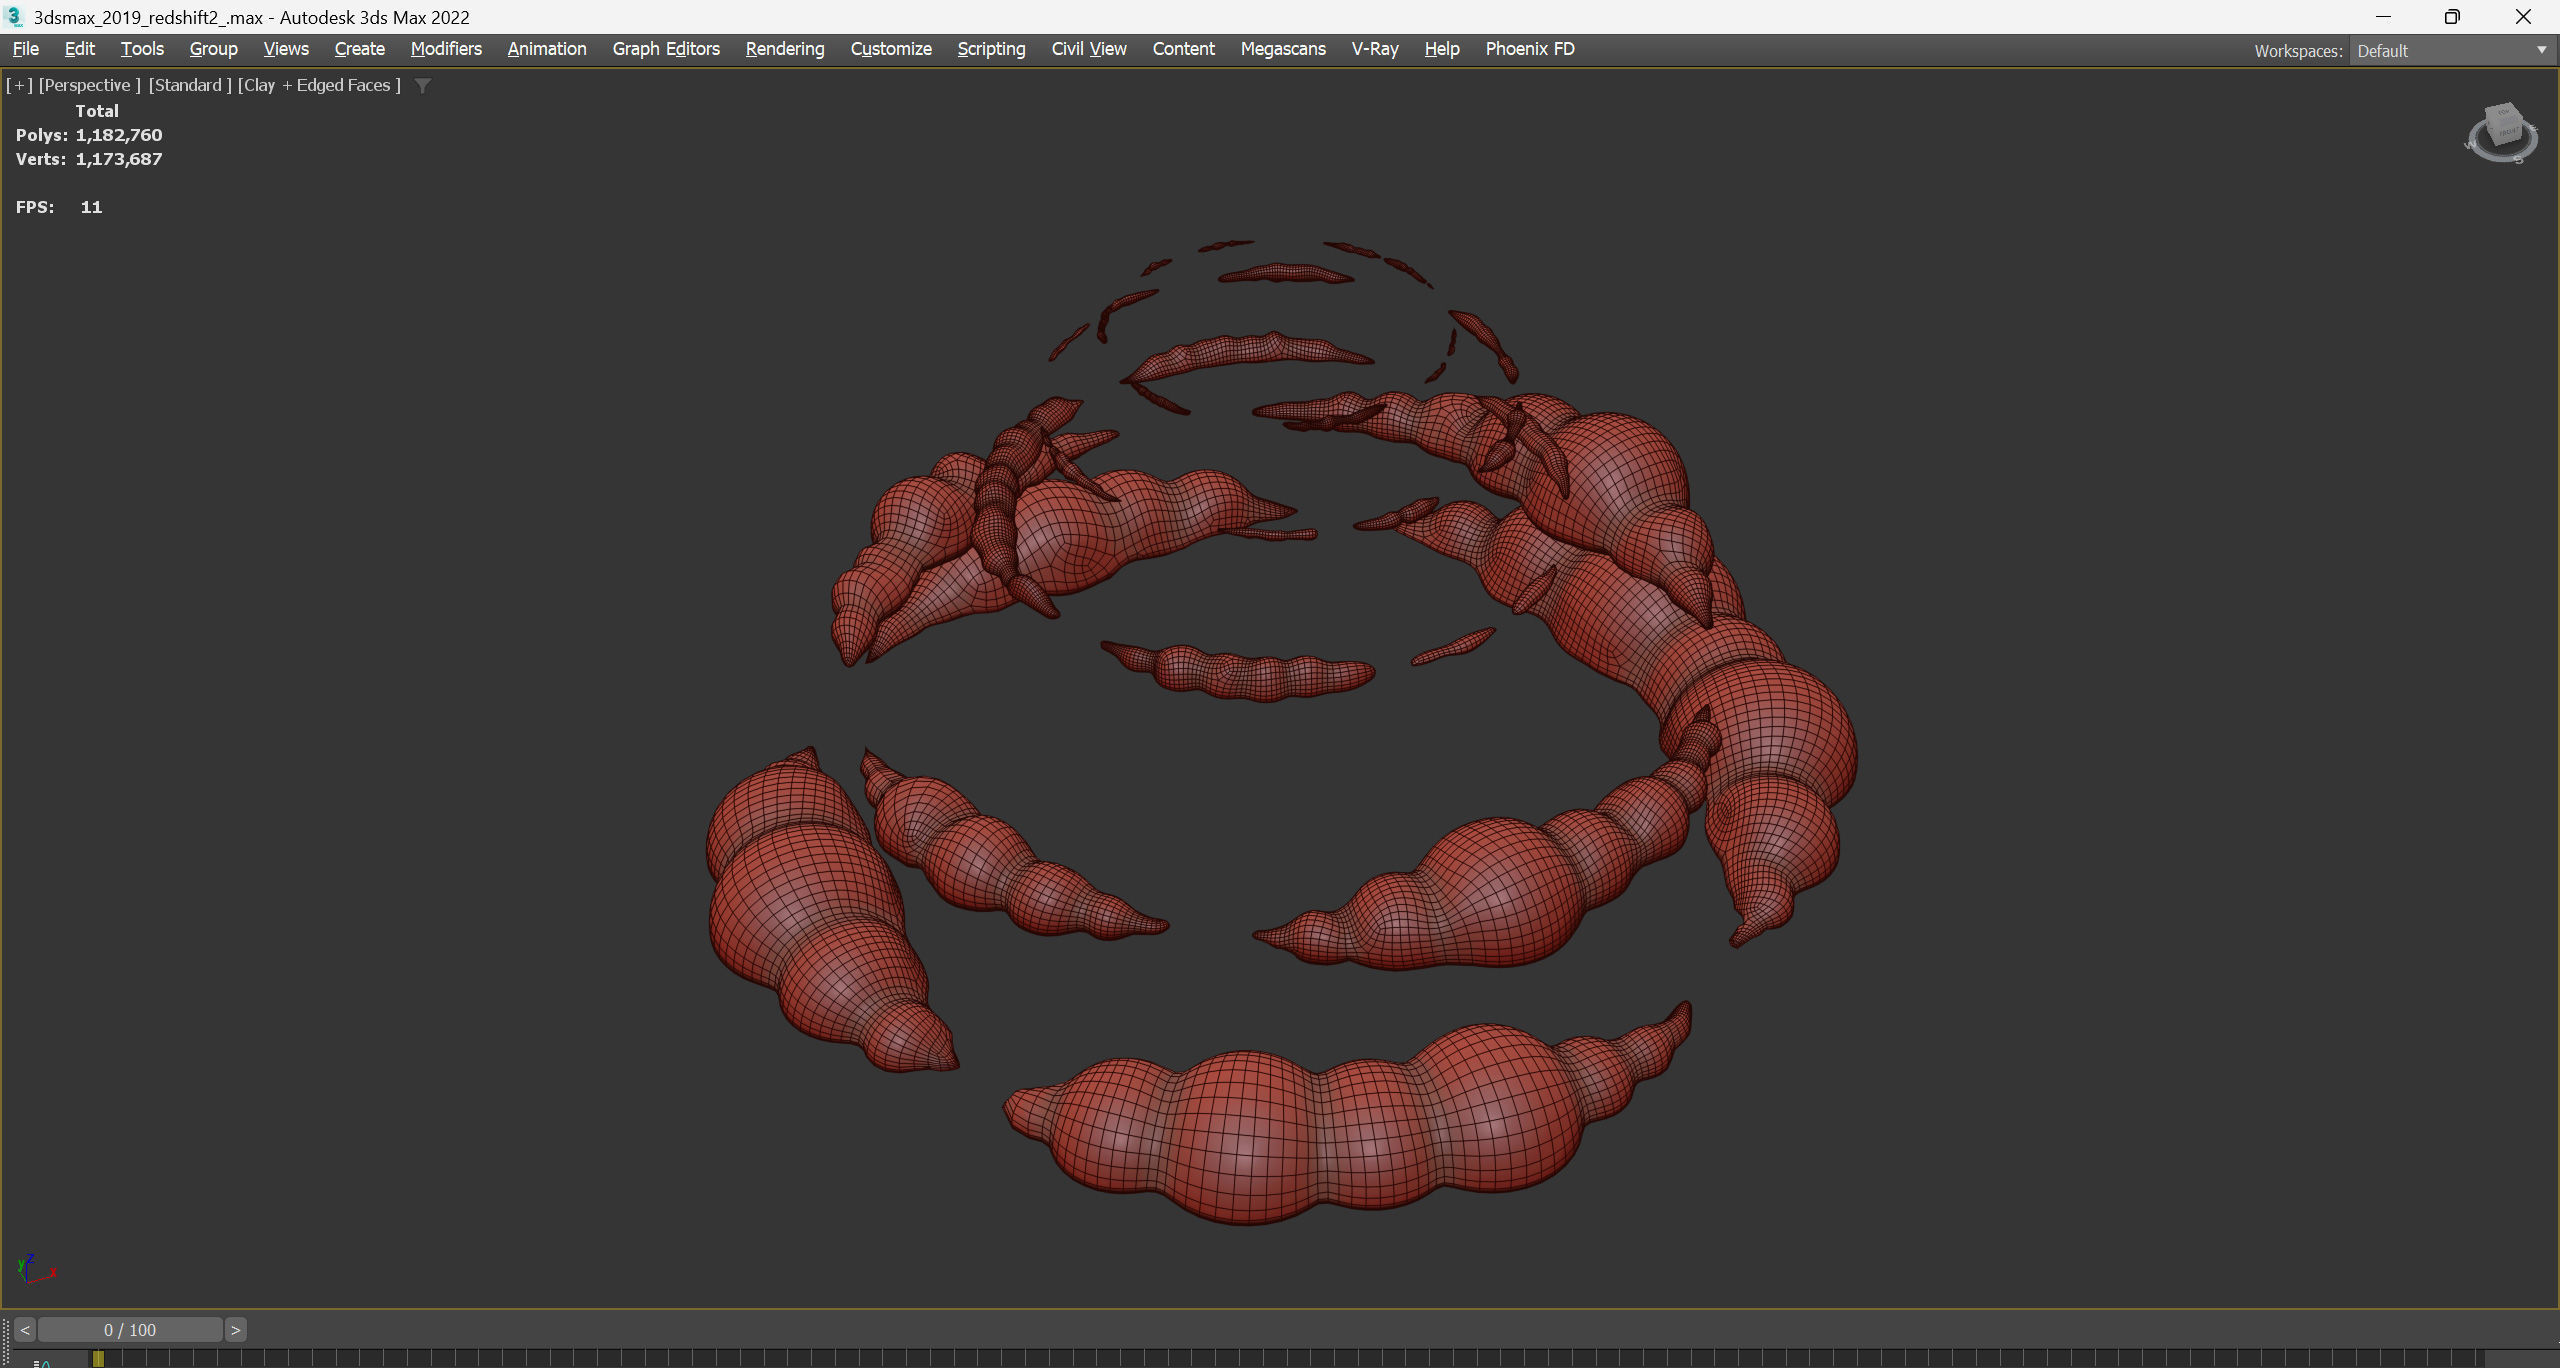Viewport: 2560px width, 1368px height.
Task: Open the Megascans menu
Action: click(x=1282, y=49)
